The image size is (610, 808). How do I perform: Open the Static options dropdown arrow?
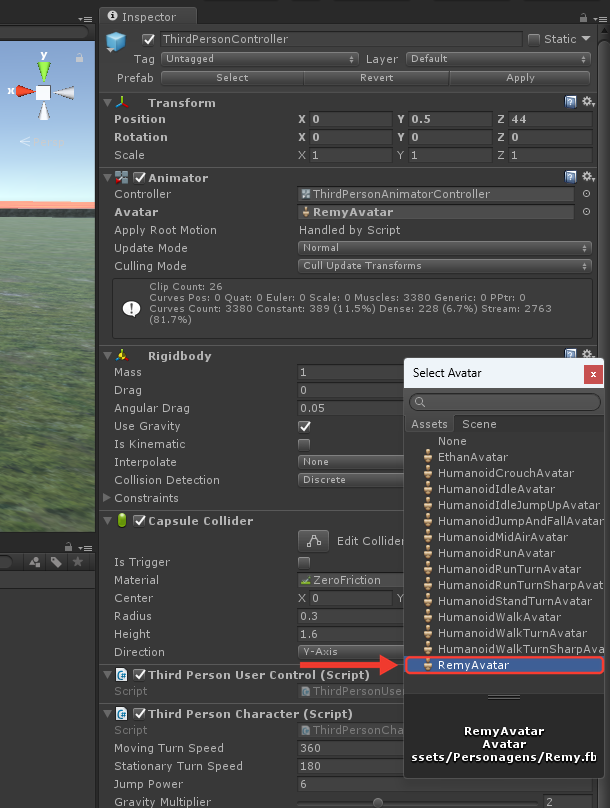click(x=586, y=39)
